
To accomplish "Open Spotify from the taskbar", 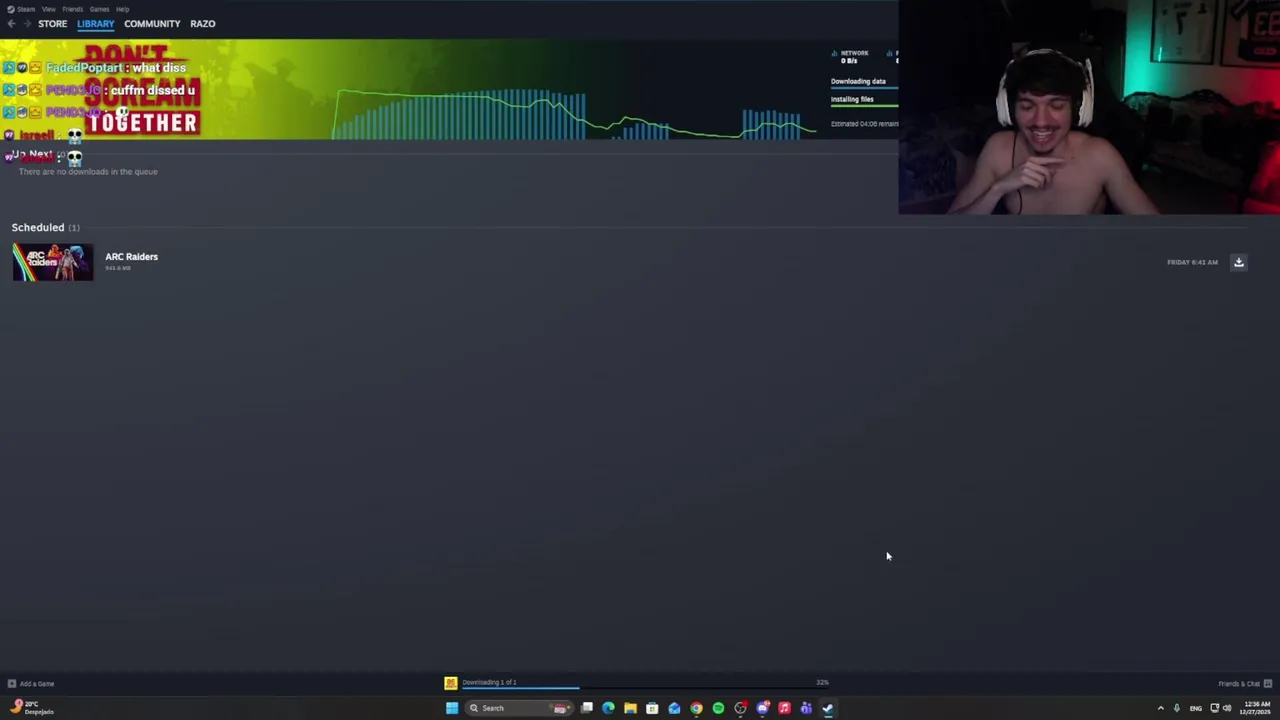I will 718,708.
